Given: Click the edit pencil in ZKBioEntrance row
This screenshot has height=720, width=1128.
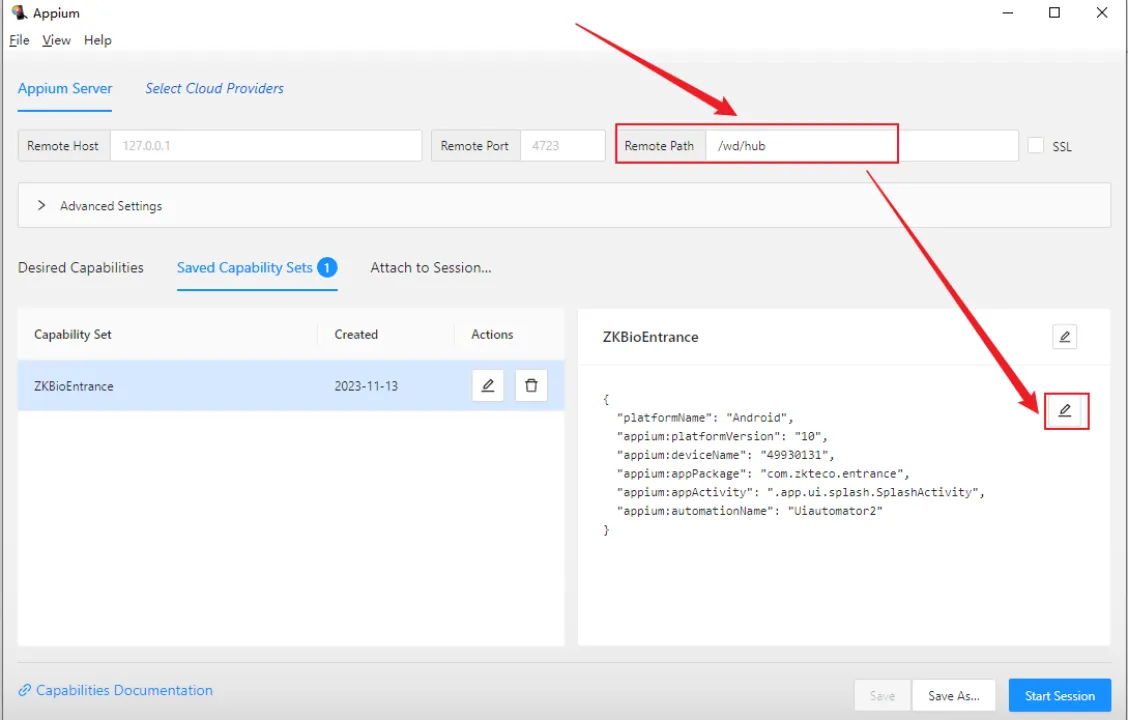Looking at the screenshot, I should 488,385.
